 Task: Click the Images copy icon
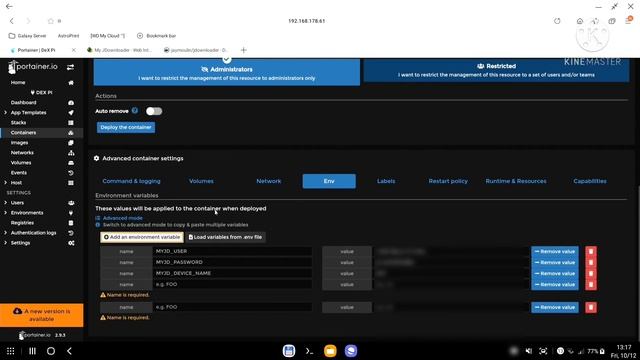tap(71, 143)
